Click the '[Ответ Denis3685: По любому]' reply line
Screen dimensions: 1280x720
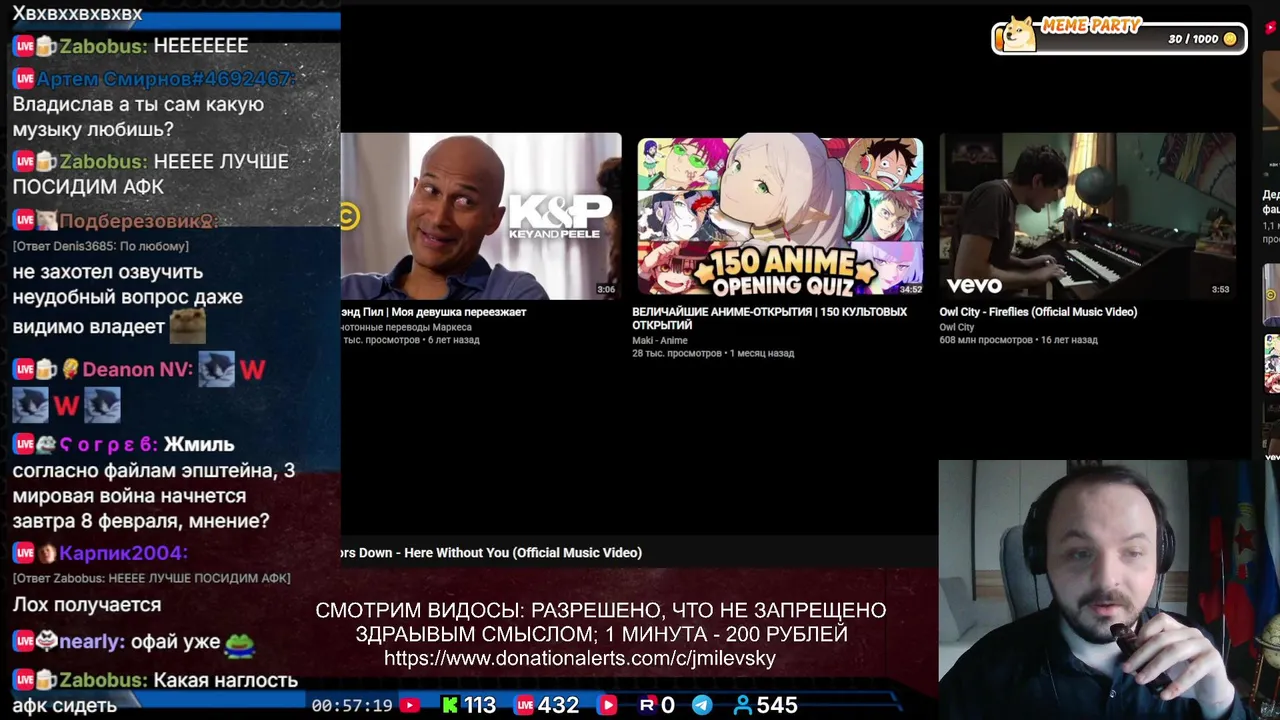point(100,246)
